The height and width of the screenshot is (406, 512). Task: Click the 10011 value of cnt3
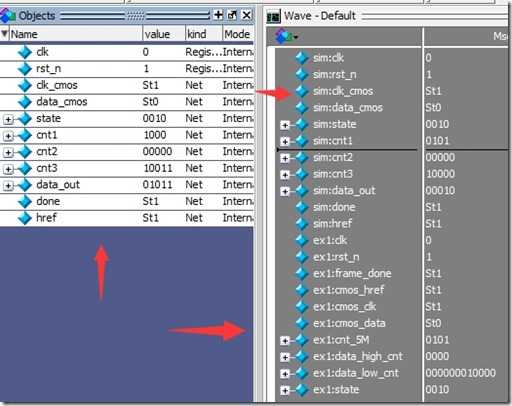[158, 168]
